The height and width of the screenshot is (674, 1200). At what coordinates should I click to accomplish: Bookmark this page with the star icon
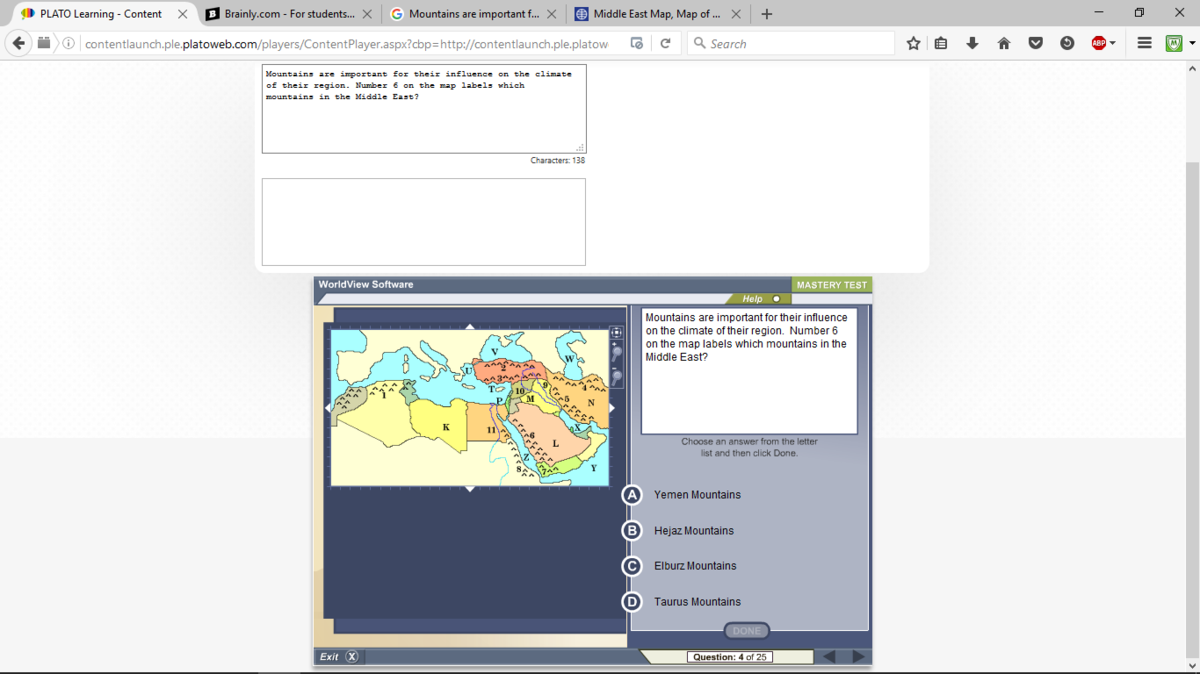pyautogui.click(x=913, y=43)
